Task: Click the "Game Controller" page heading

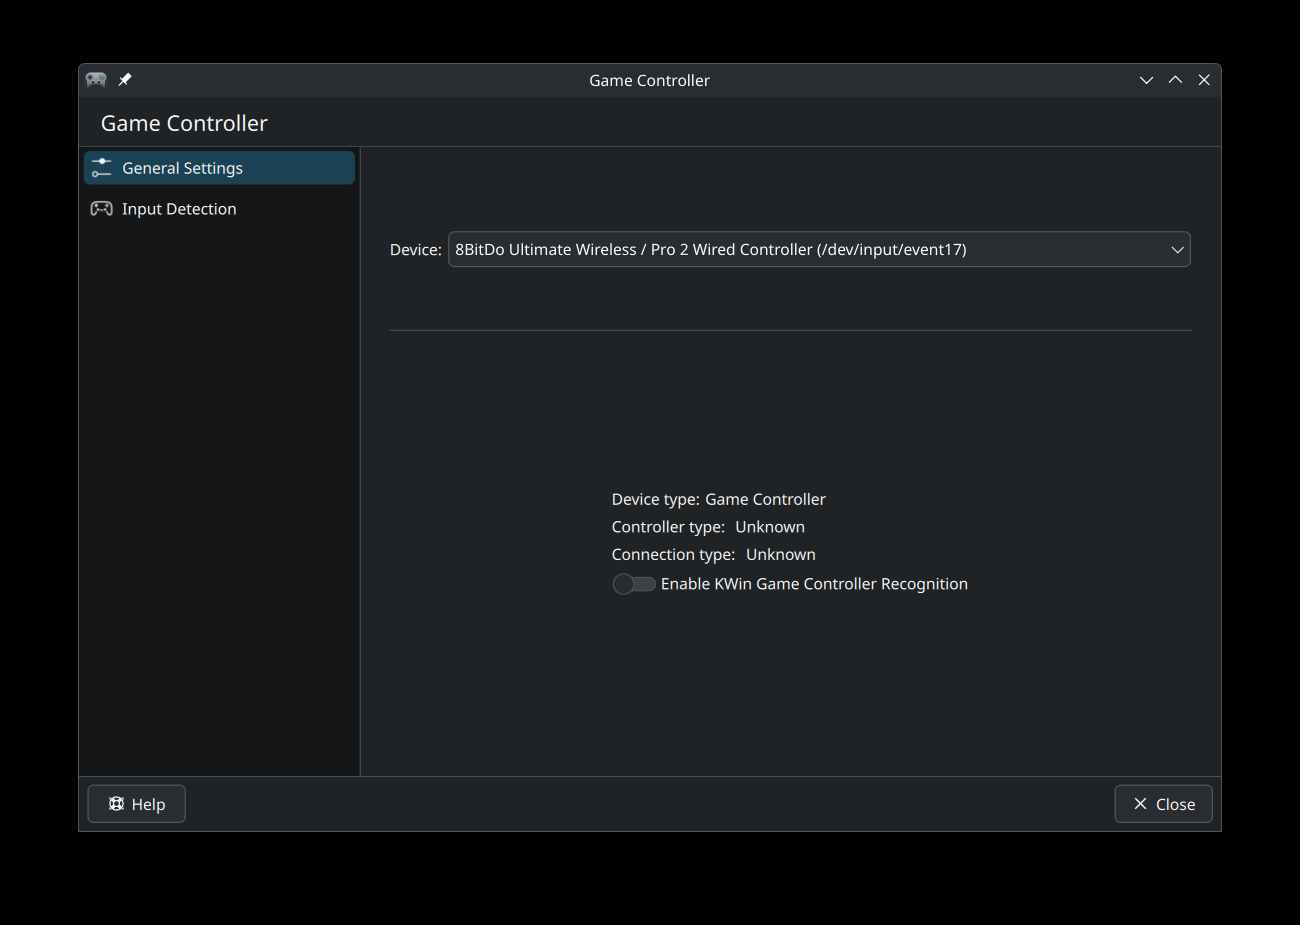Action: (184, 123)
